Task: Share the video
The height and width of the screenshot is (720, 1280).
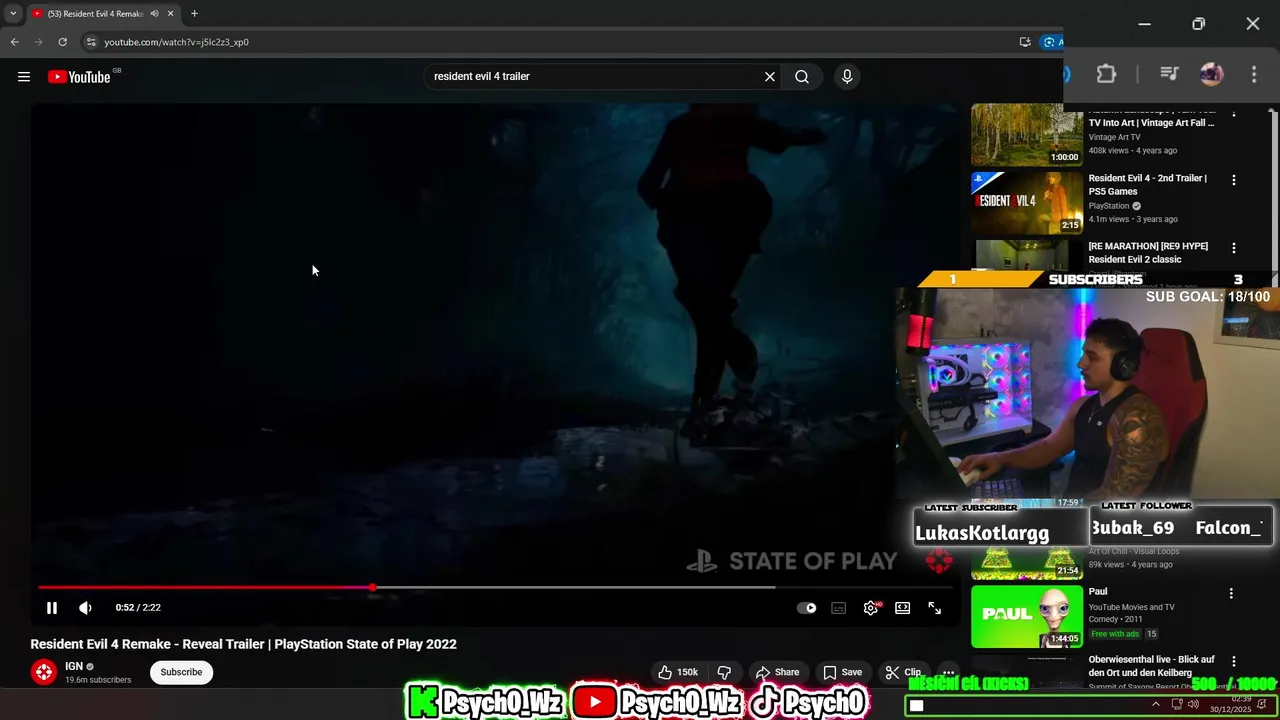Action: click(x=777, y=672)
